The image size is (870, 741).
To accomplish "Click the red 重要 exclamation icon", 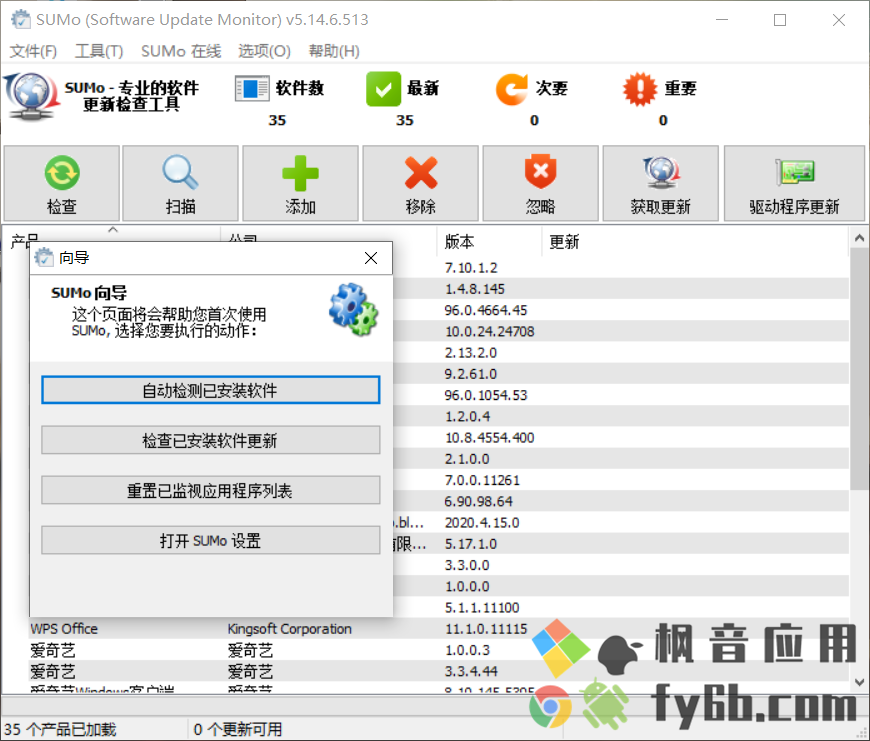I will (x=640, y=89).
